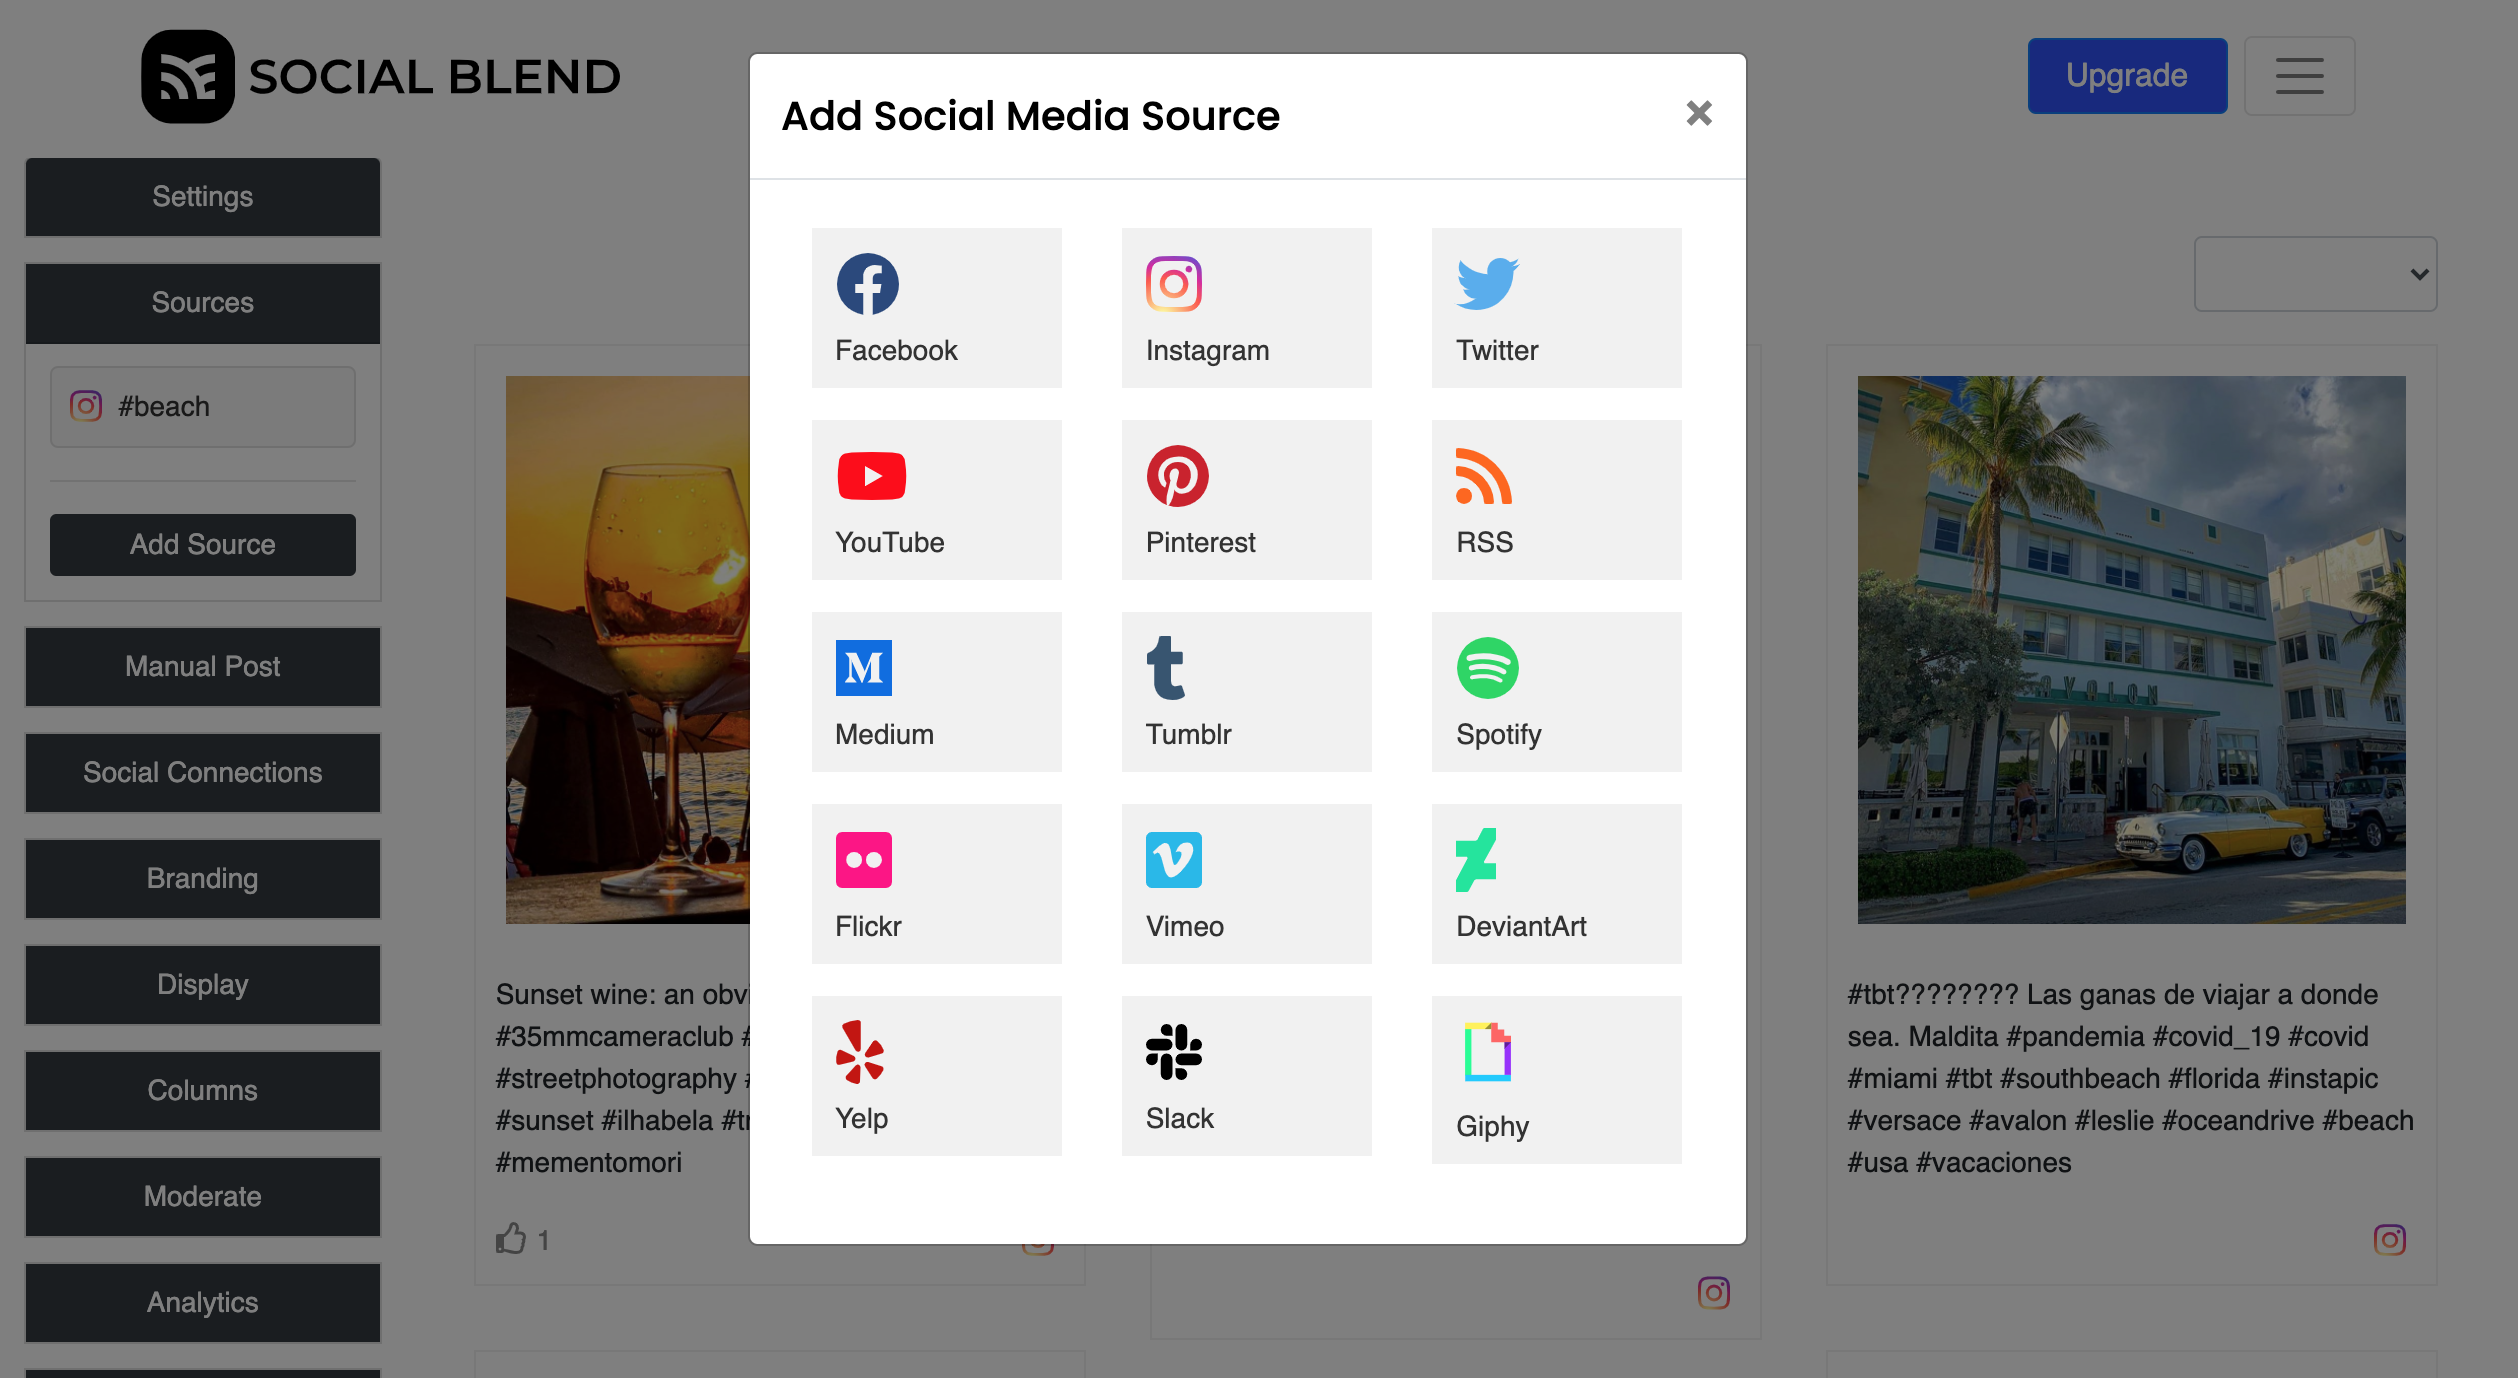
Task: Select the Giphy icon
Action: [x=1487, y=1052]
